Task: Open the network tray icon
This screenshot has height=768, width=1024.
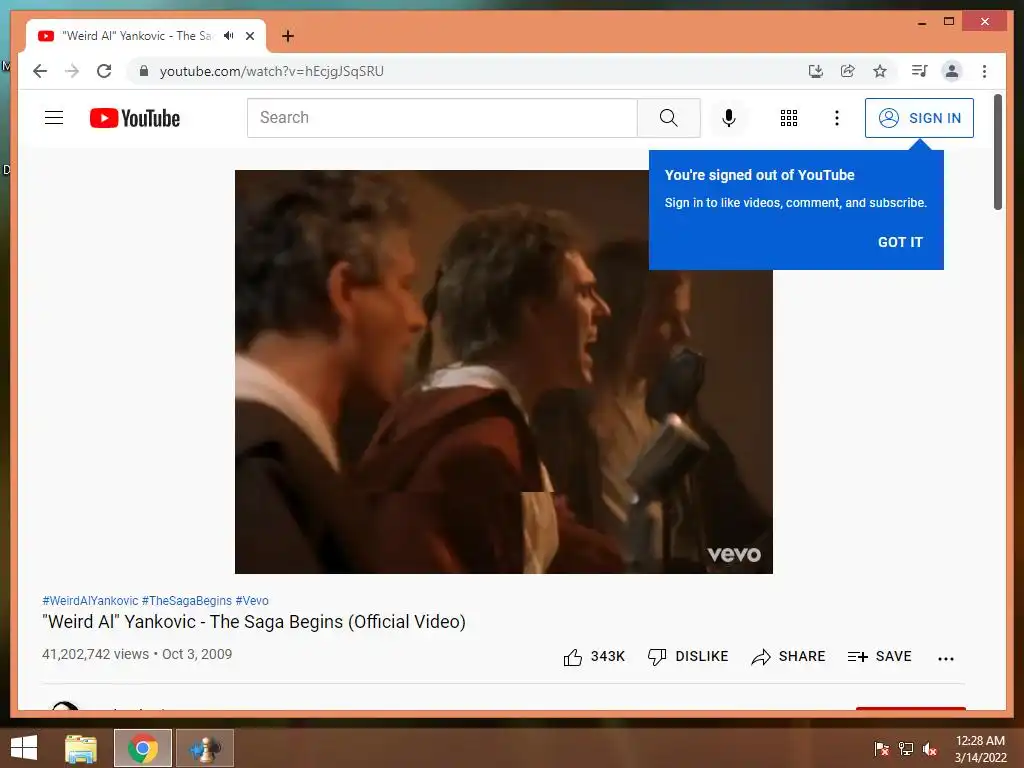Action: click(906, 749)
